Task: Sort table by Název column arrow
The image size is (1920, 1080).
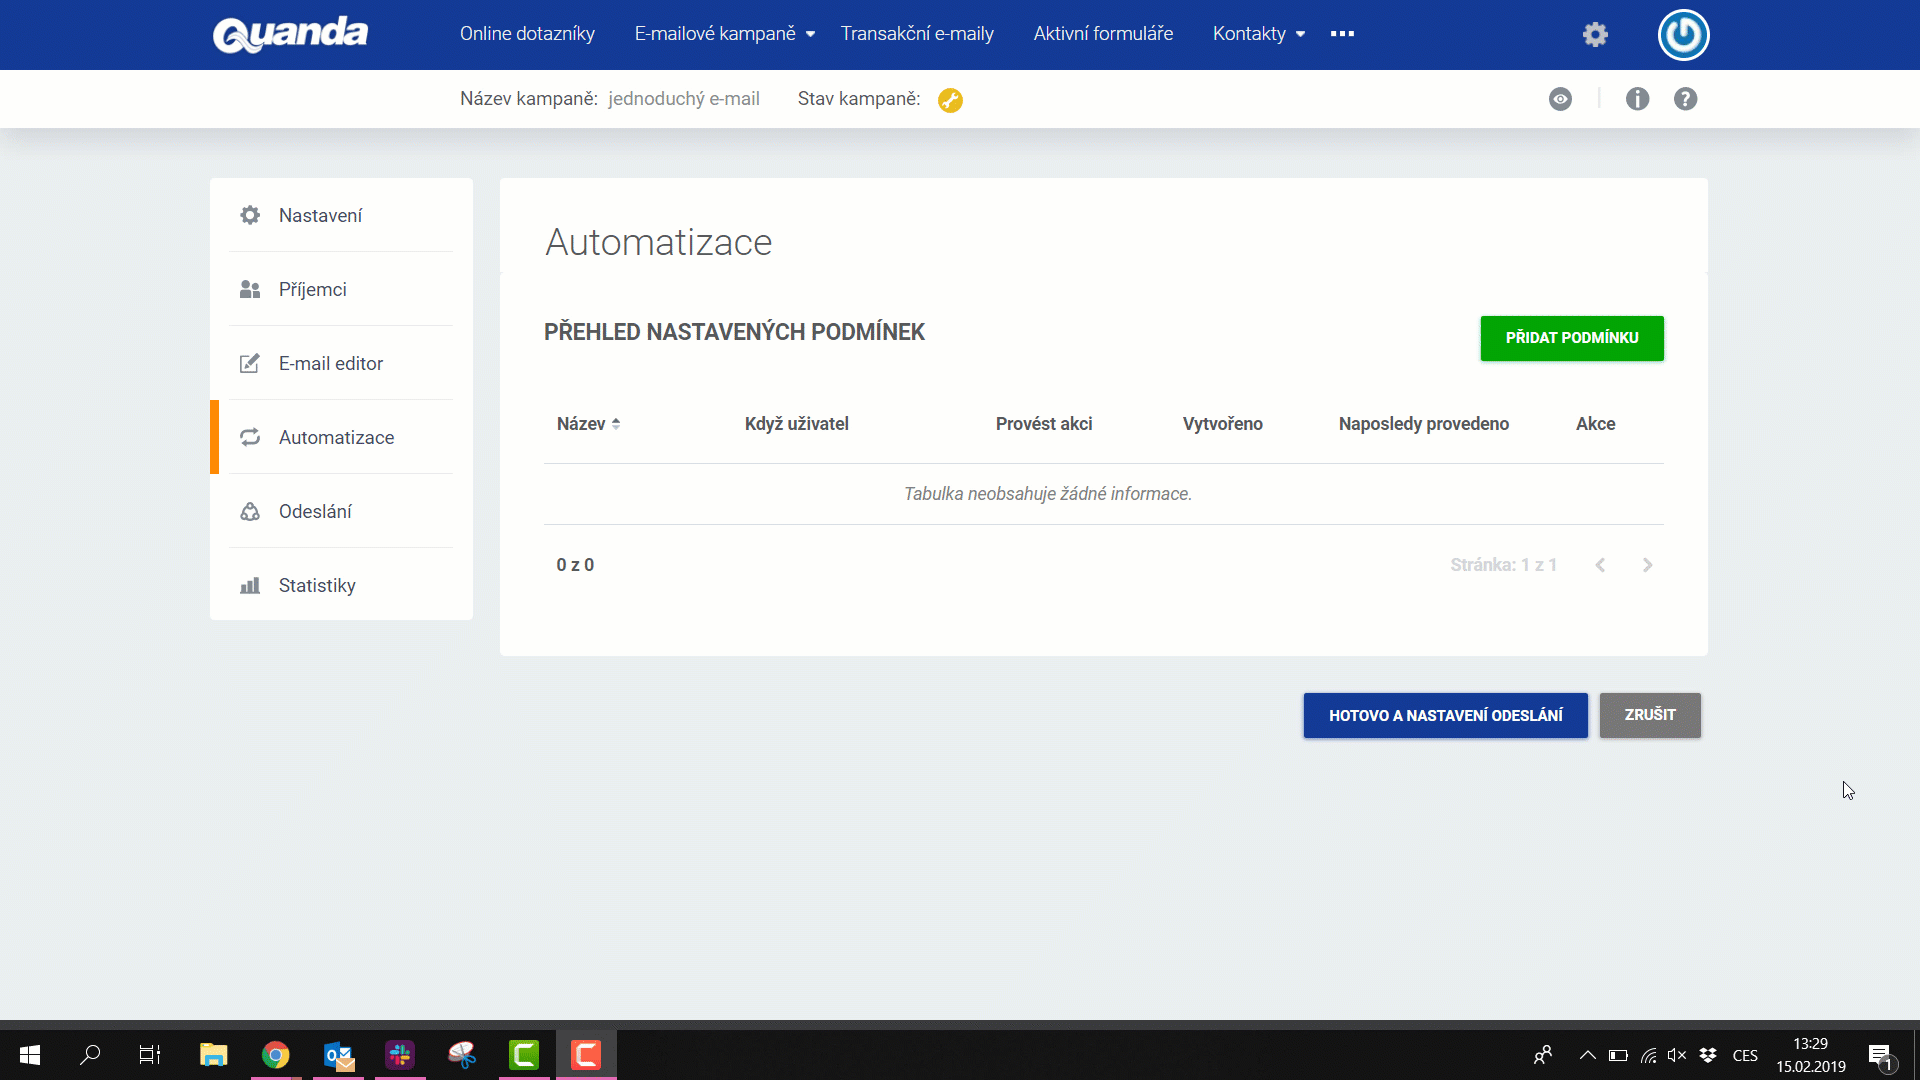Action: (616, 424)
